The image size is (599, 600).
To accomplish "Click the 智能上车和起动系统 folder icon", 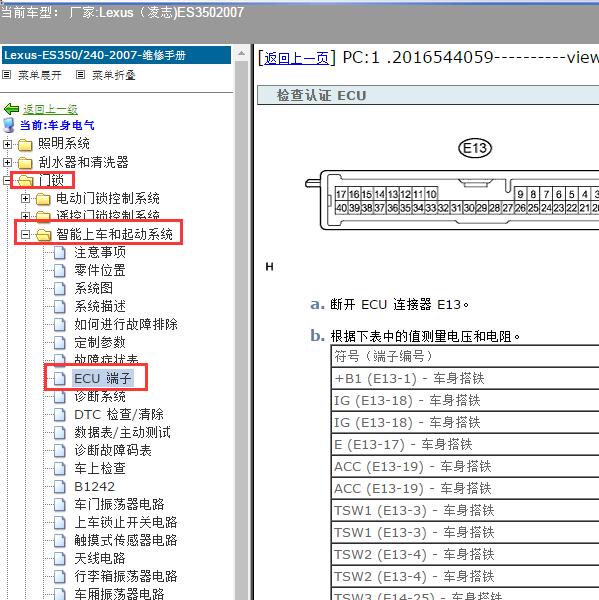I will coord(44,235).
